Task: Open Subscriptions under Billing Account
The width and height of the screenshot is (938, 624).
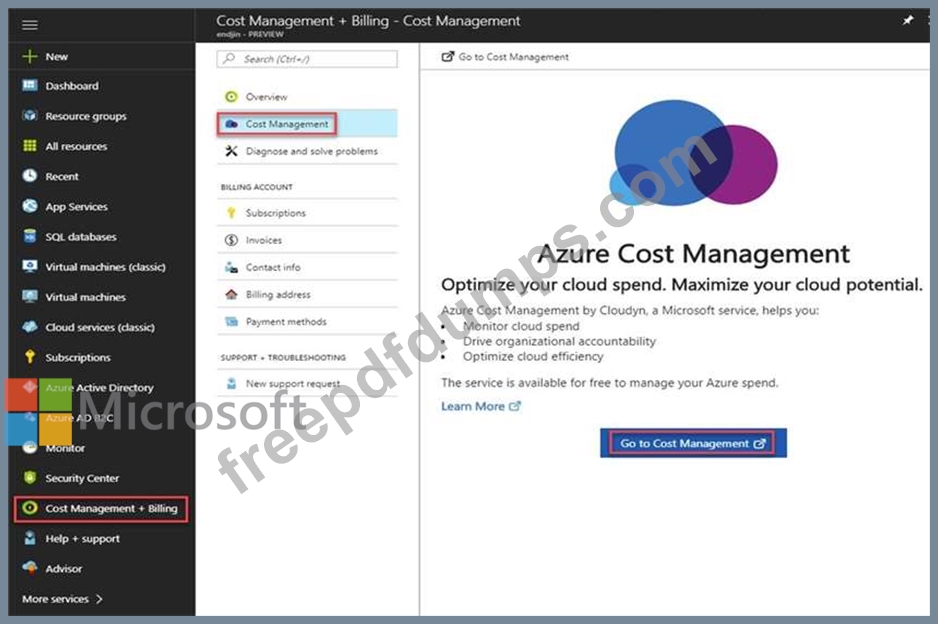Action: click(307, 212)
